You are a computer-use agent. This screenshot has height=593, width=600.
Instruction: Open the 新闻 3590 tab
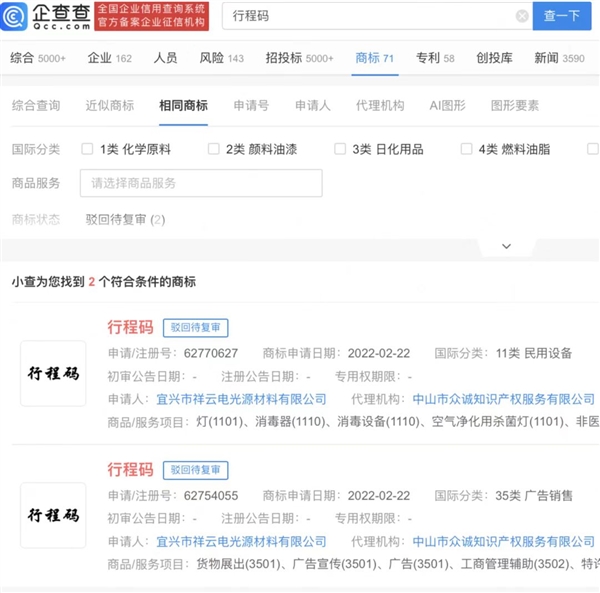coord(559,58)
